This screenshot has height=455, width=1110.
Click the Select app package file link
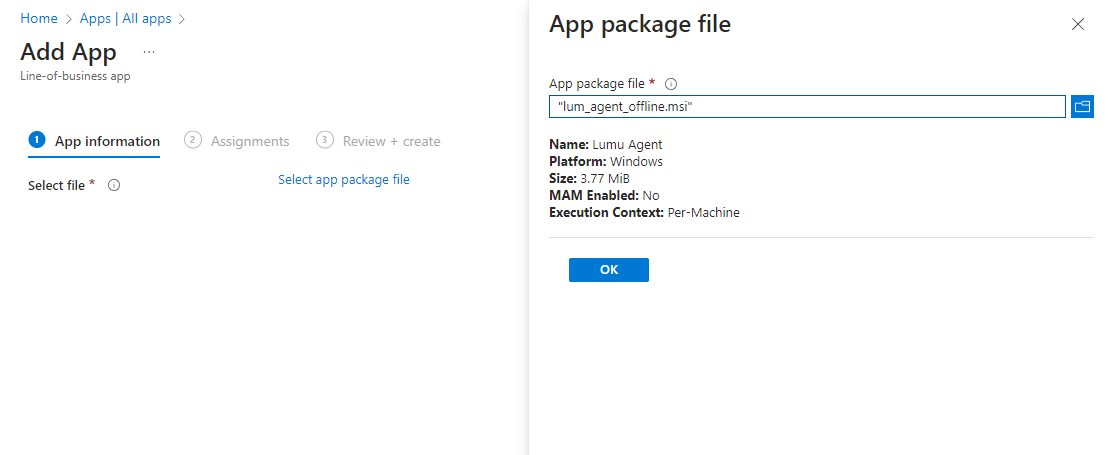343,180
